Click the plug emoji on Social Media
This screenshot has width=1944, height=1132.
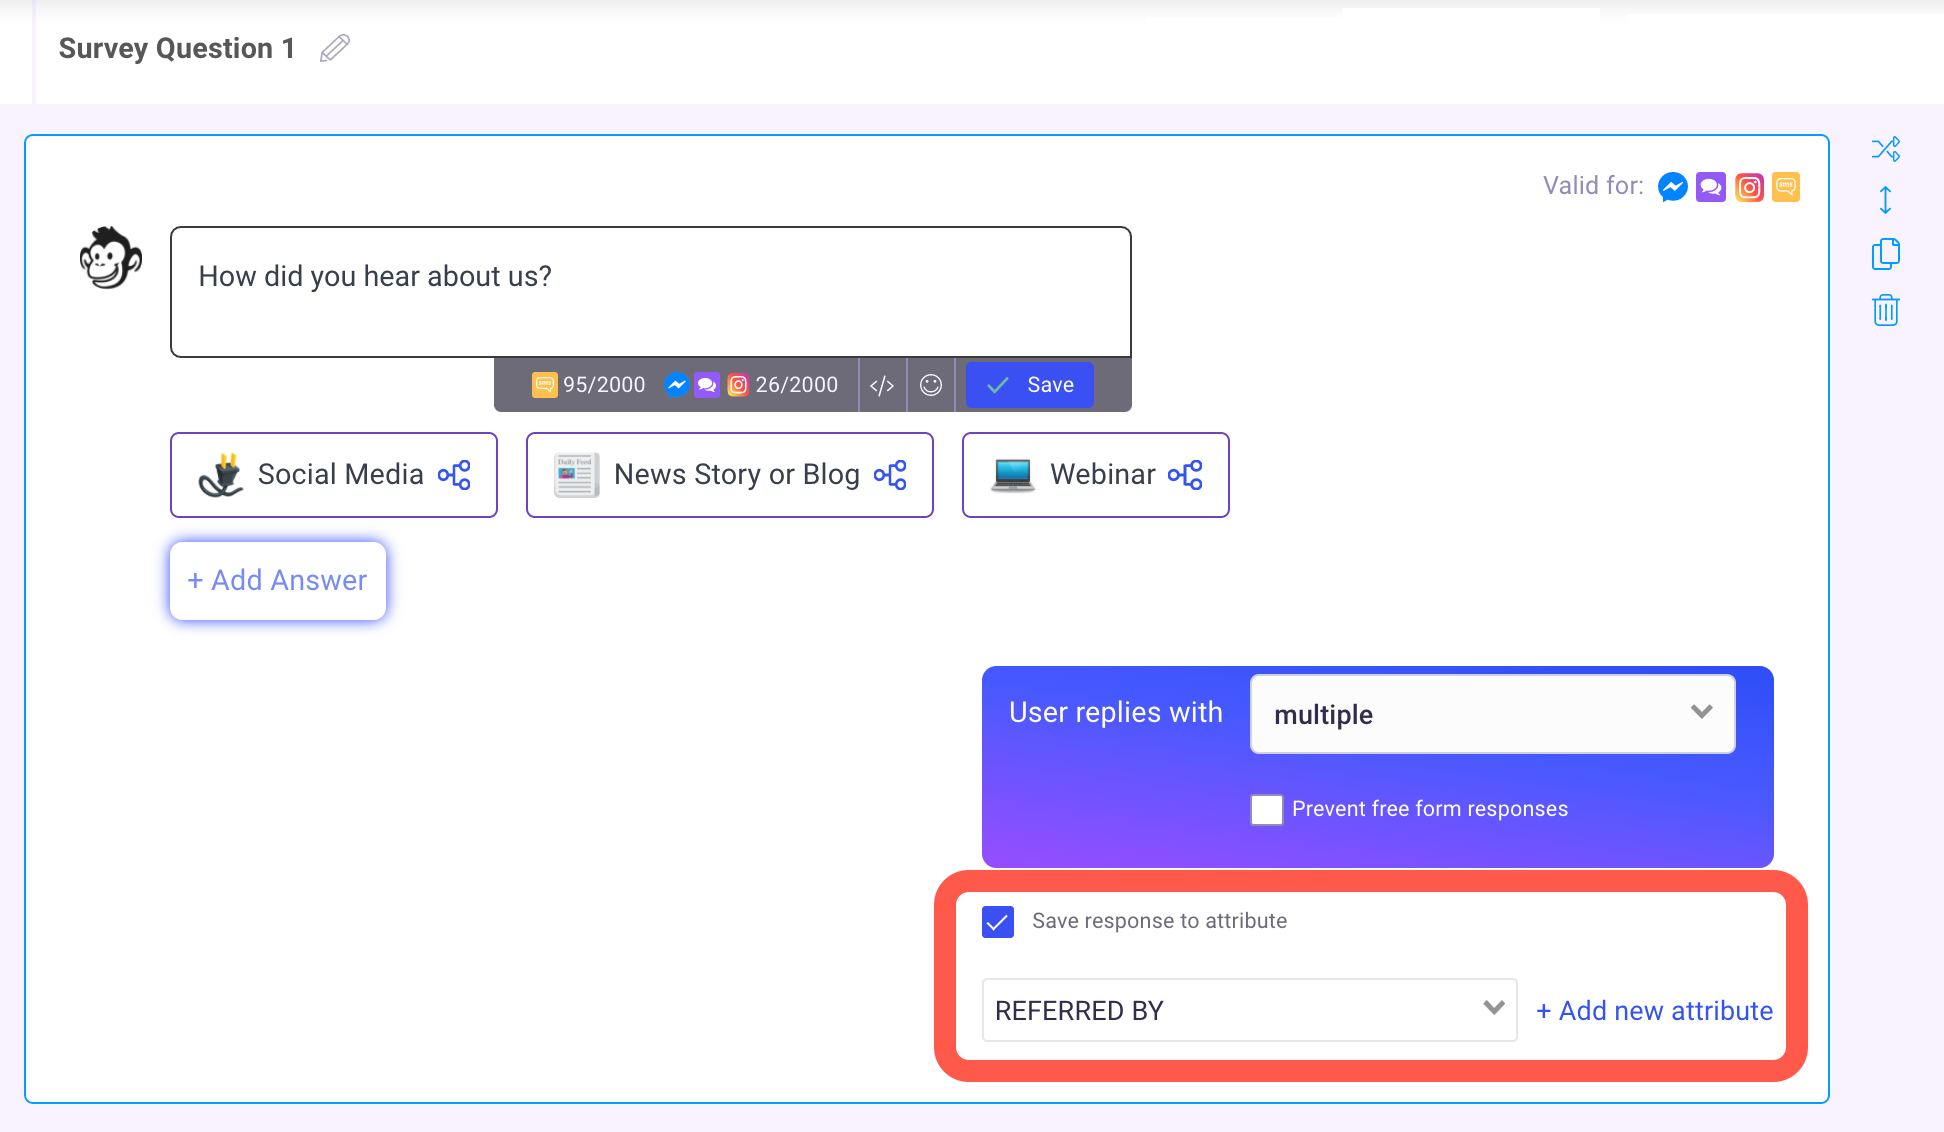[221, 475]
